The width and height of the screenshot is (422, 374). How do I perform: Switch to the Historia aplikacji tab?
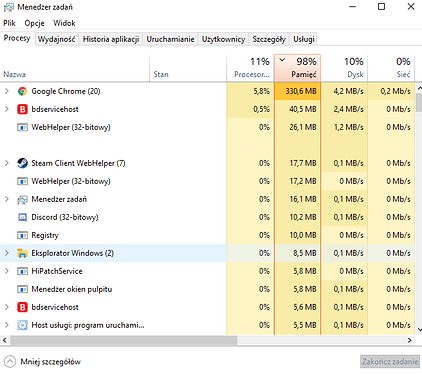pos(111,39)
